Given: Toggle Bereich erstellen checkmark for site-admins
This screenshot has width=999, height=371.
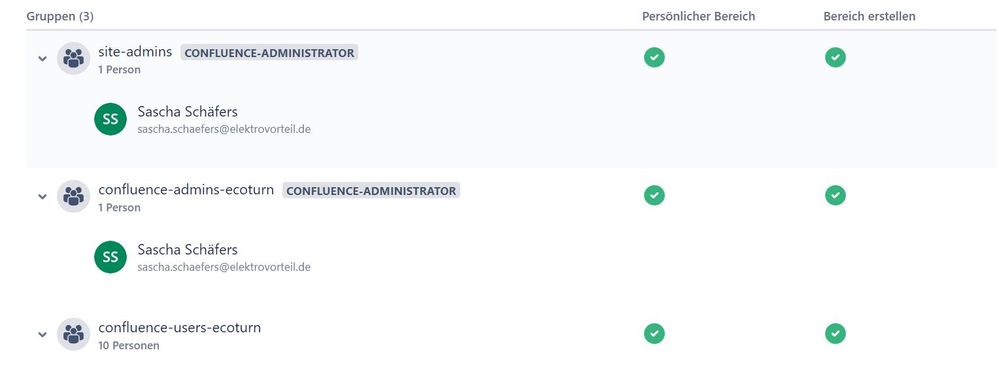Looking at the screenshot, I should coord(835,57).
